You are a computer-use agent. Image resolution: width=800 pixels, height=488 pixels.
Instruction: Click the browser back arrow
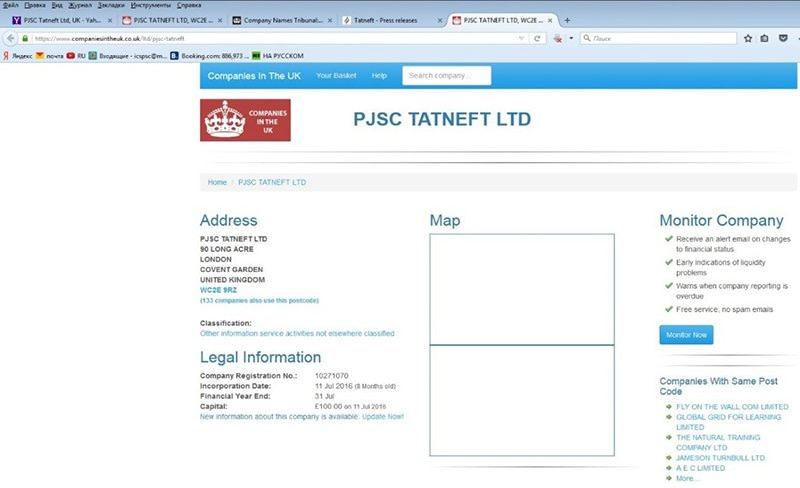pos(10,38)
